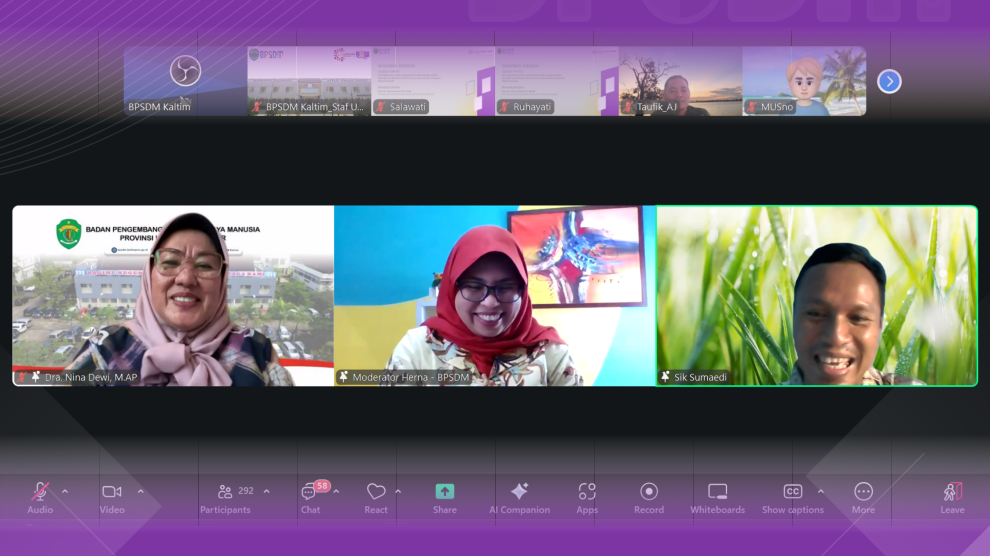This screenshot has height=556, width=990.
Task: Select Sik Sumaedi video tile
Action: [816, 296]
